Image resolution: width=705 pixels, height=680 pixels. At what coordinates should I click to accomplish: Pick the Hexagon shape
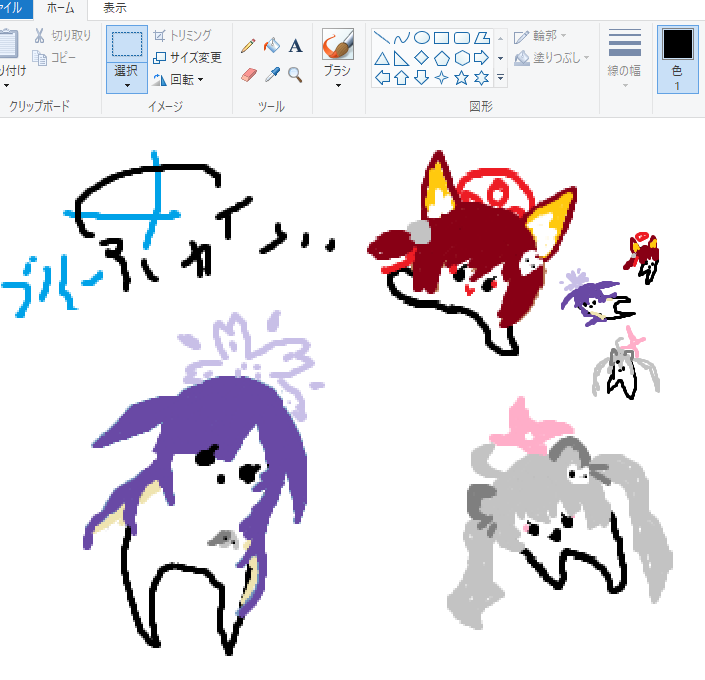(462, 58)
